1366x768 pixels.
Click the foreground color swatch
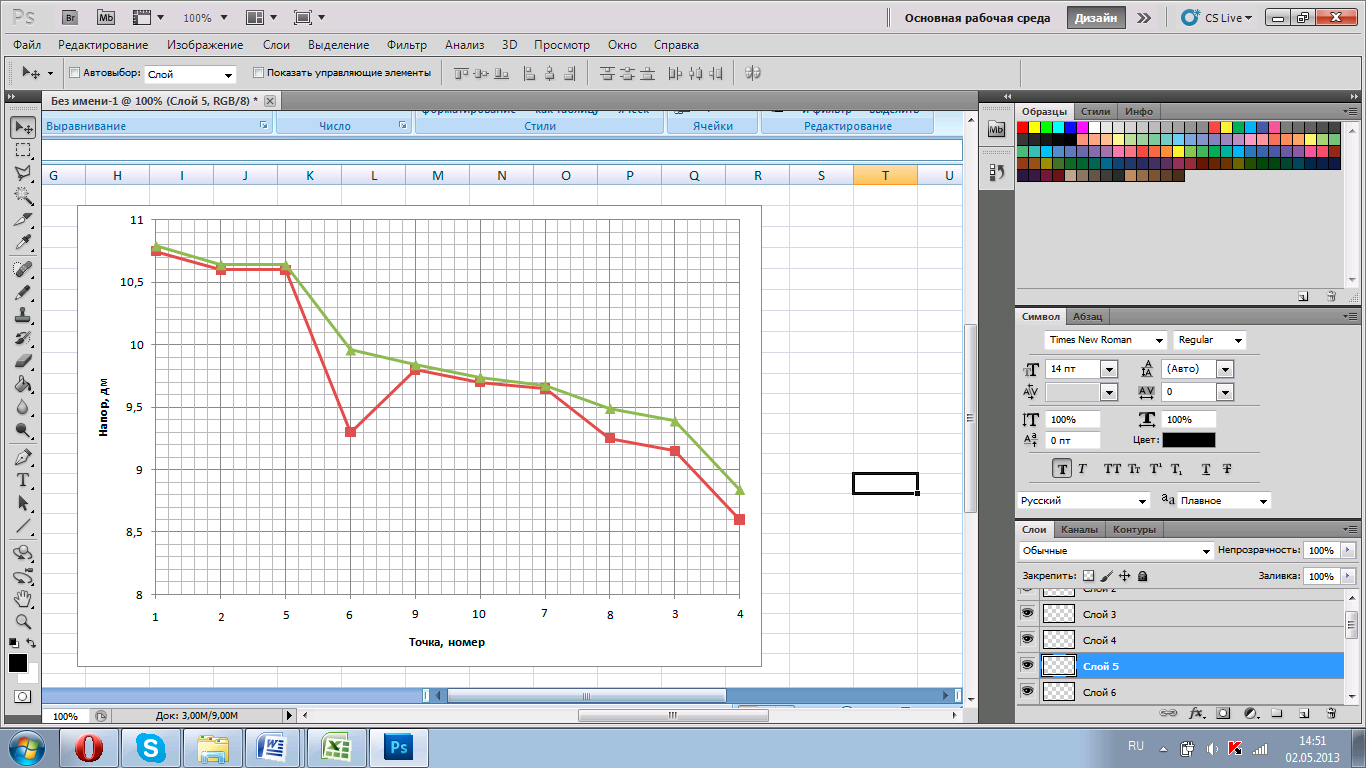(x=18, y=663)
